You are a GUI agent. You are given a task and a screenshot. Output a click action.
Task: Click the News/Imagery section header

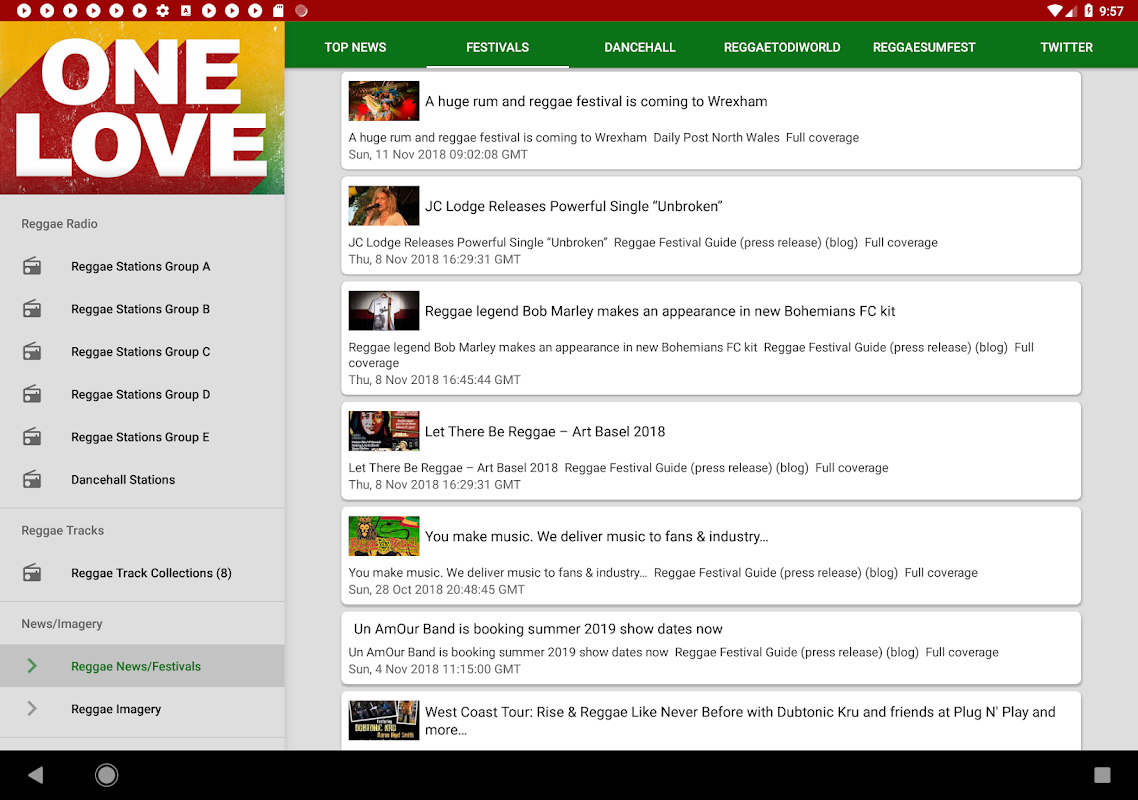(62, 624)
